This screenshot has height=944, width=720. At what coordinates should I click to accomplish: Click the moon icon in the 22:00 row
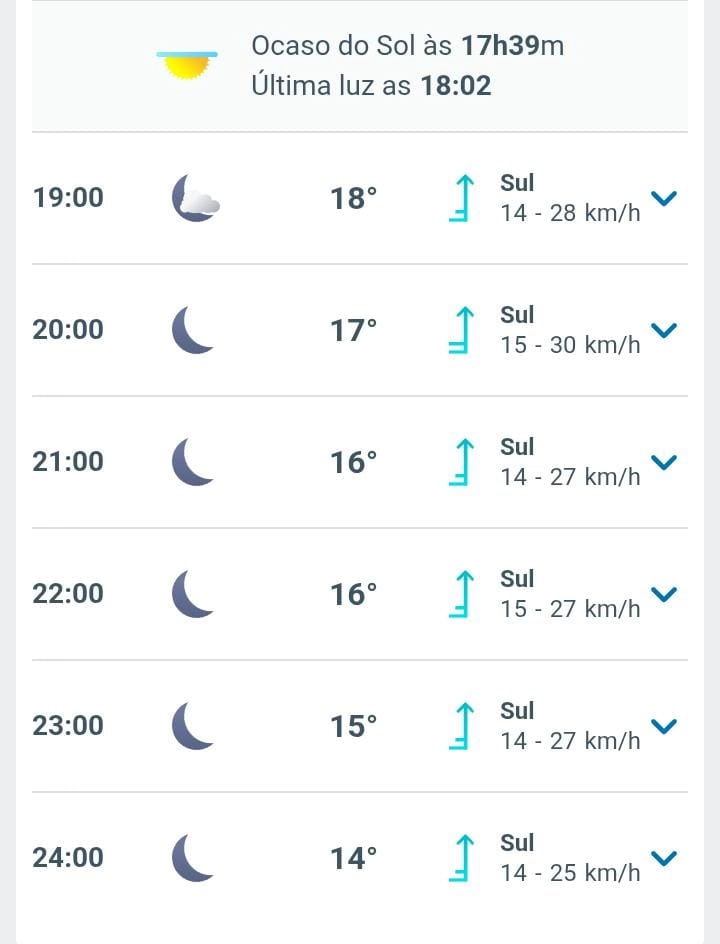click(193, 594)
